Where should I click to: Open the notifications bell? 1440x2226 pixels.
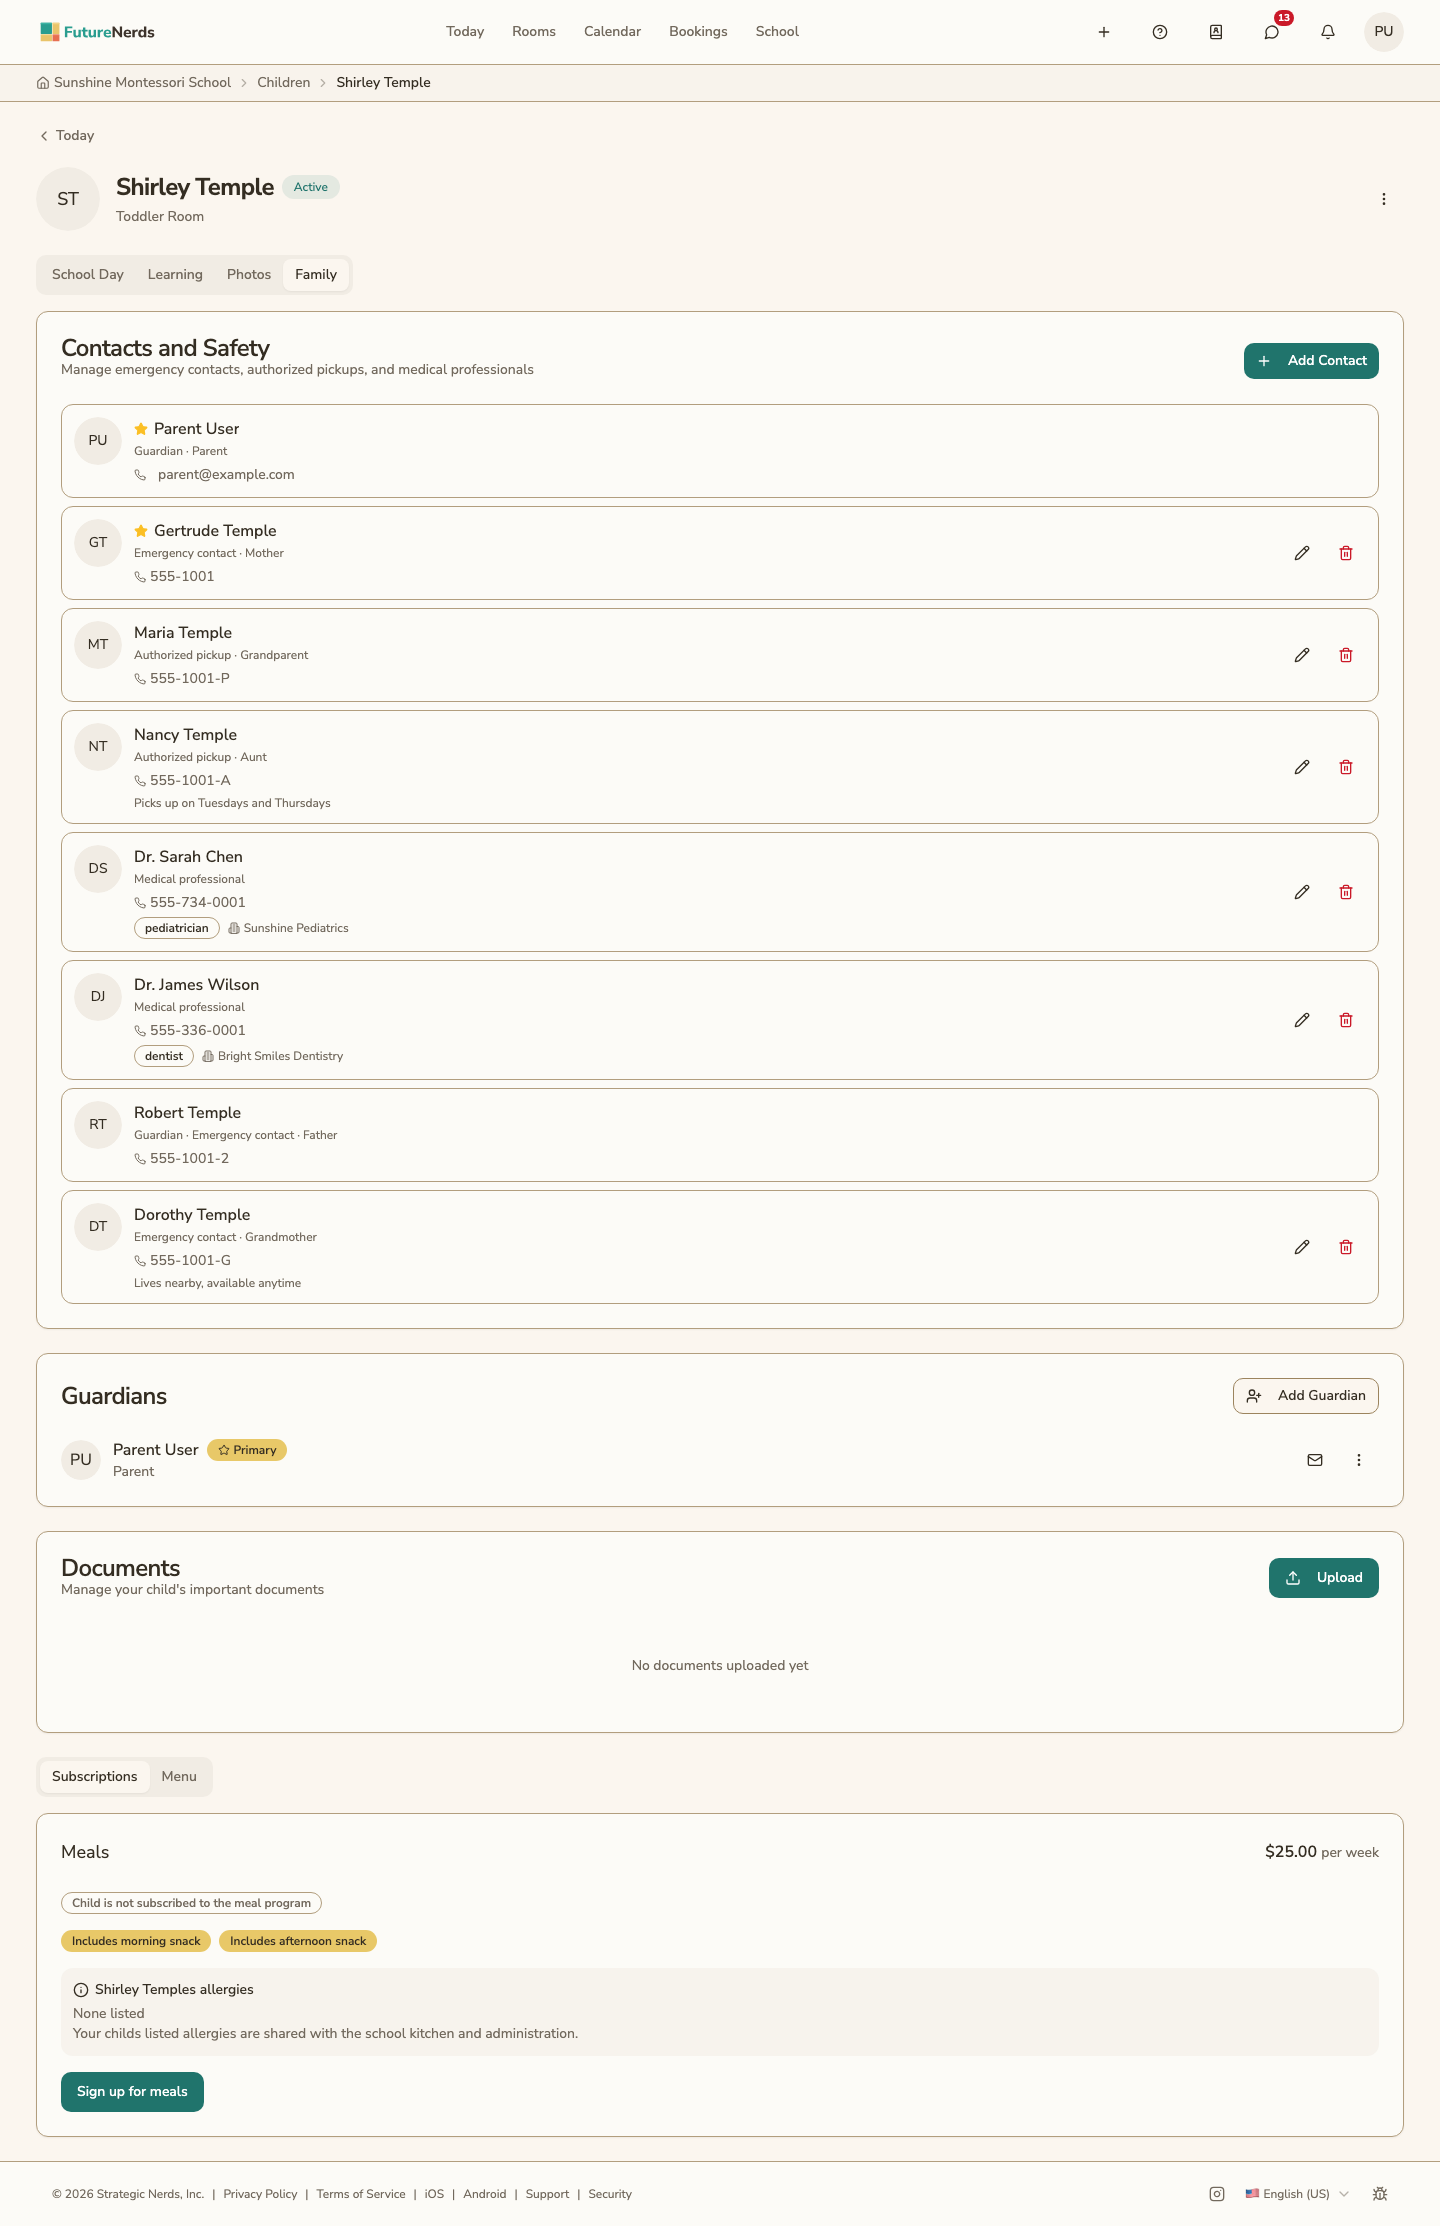pyautogui.click(x=1328, y=32)
